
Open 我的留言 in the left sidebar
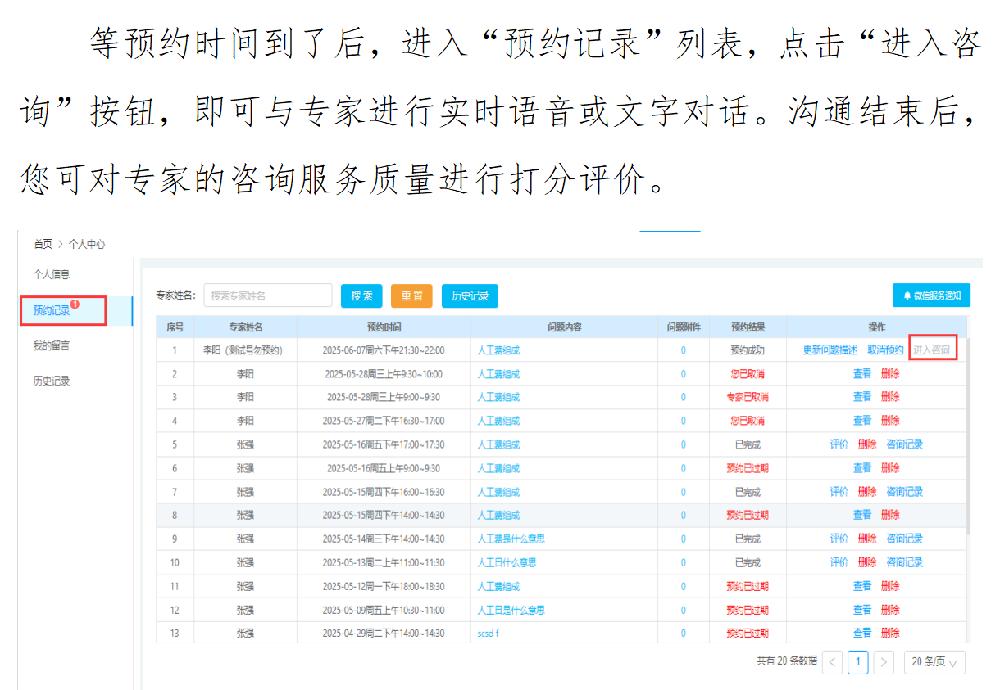click(53, 345)
